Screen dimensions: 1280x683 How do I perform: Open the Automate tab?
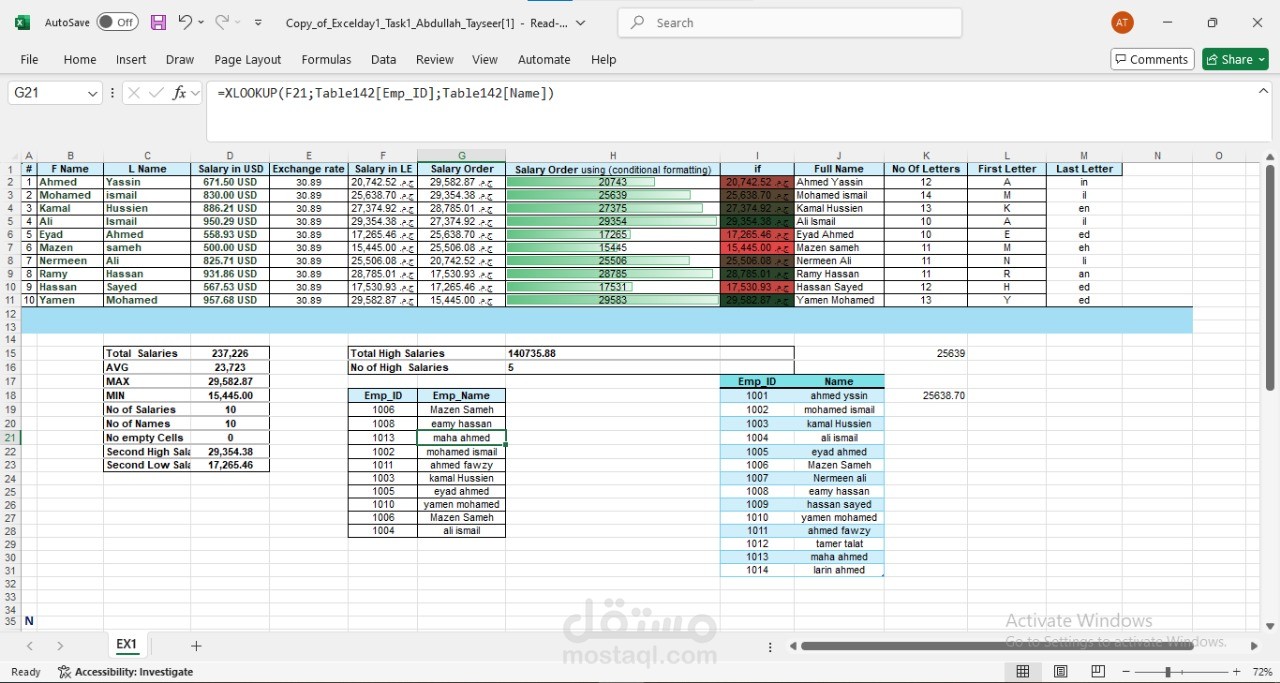544,60
